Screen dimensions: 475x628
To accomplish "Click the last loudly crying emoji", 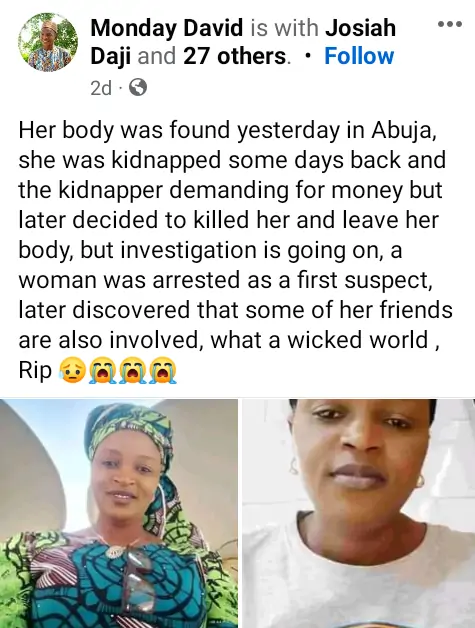I will (163, 370).
